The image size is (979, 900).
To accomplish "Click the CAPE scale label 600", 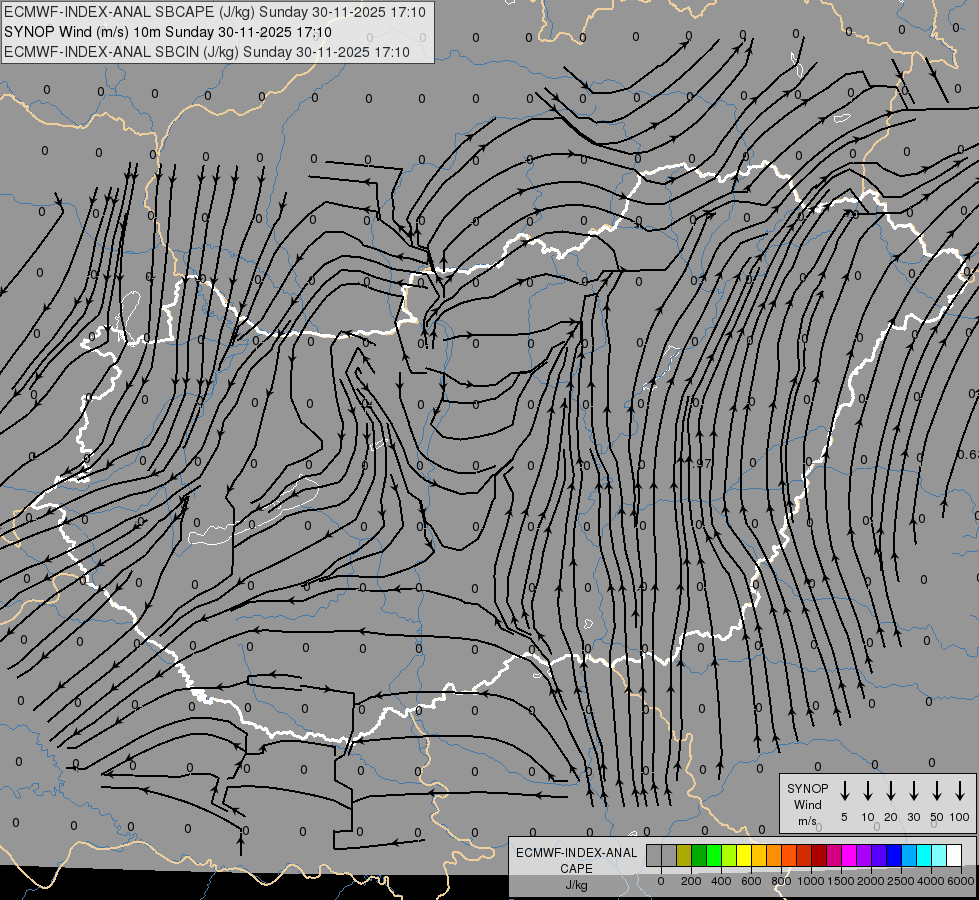I will (x=751, y=881).
